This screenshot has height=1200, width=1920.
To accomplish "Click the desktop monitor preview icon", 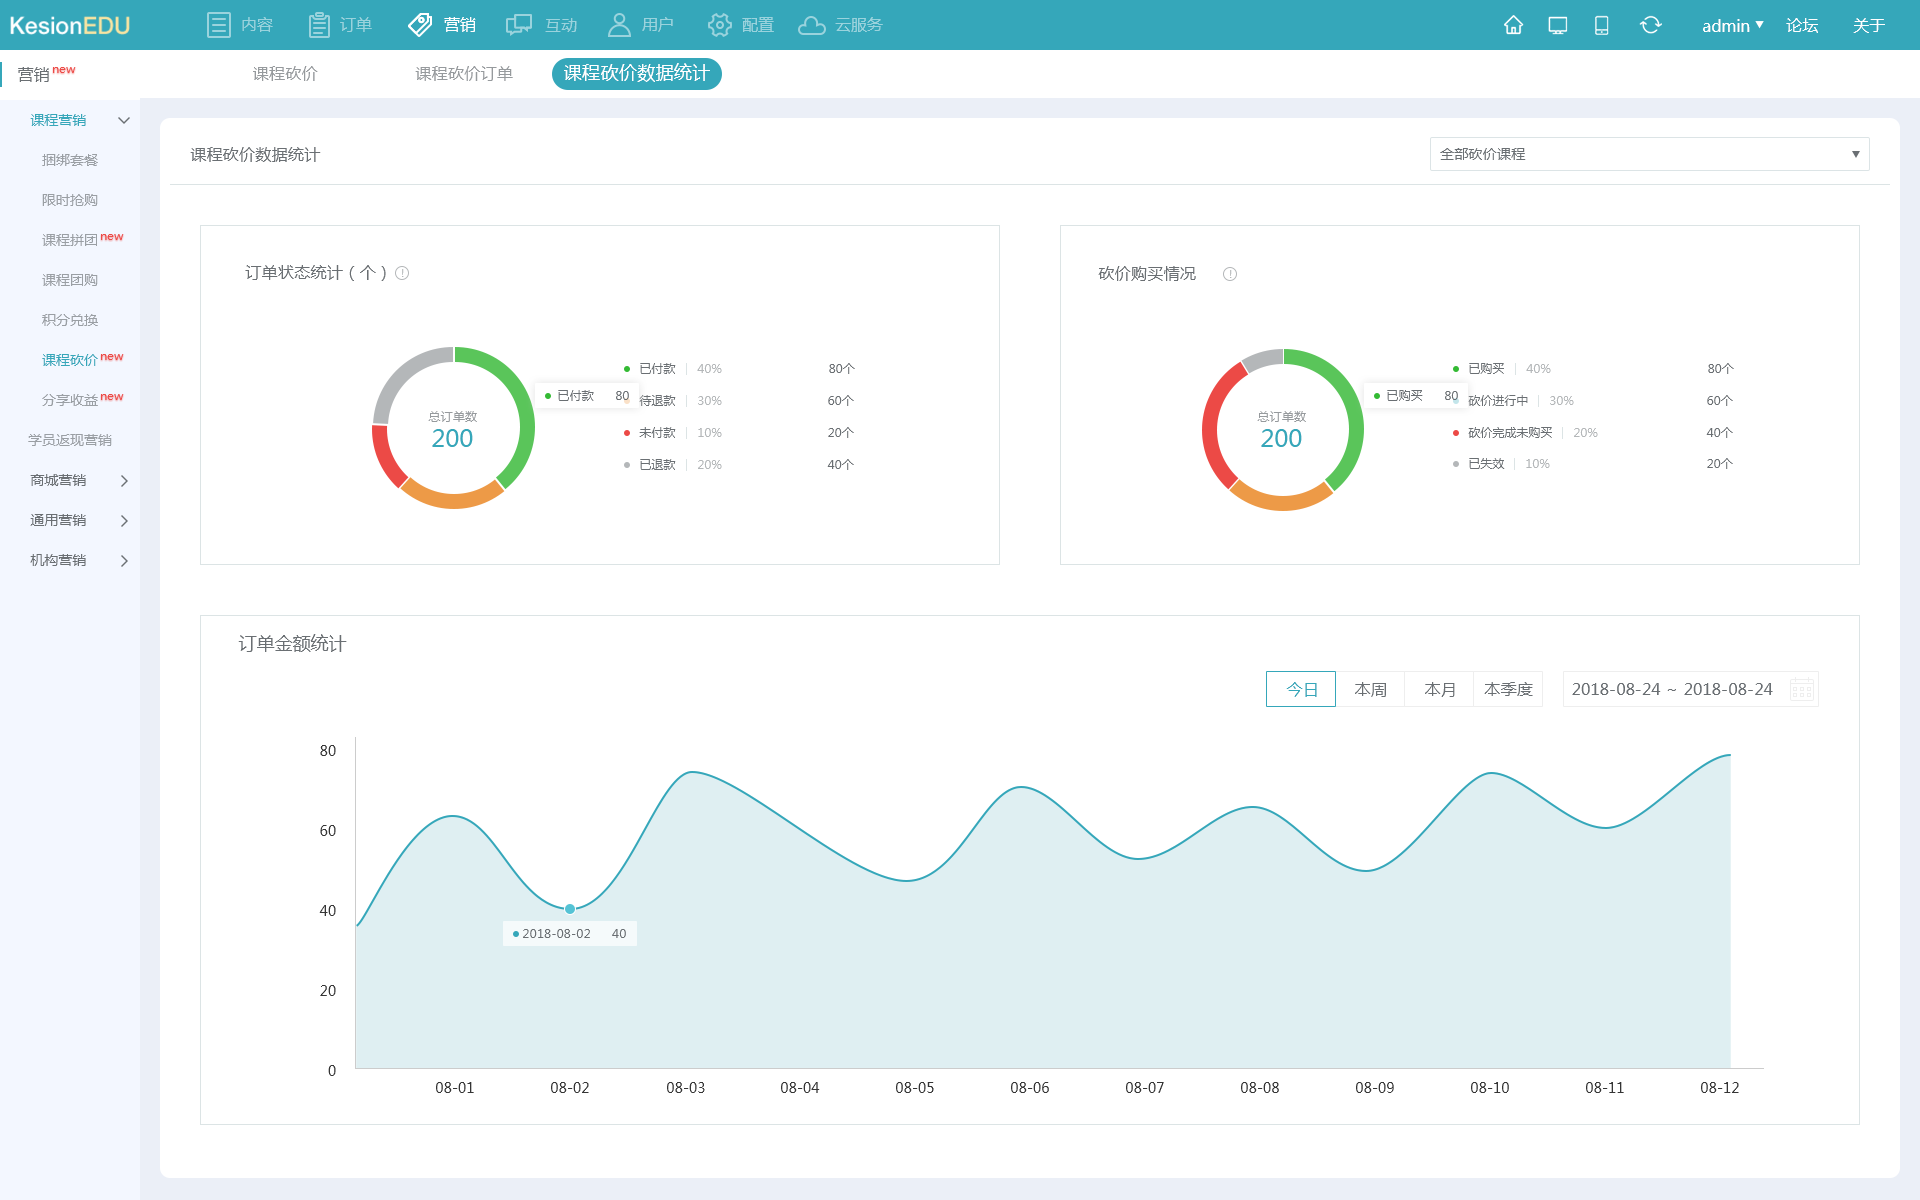I will 1557,25.
